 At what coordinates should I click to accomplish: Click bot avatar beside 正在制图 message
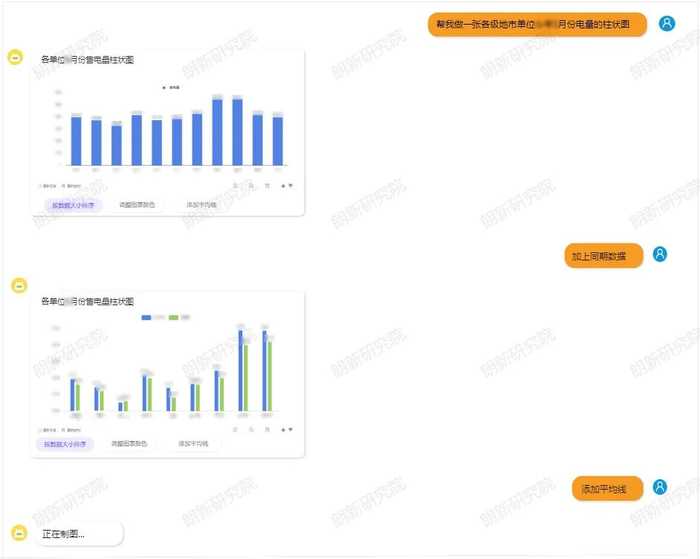(17, 533)
